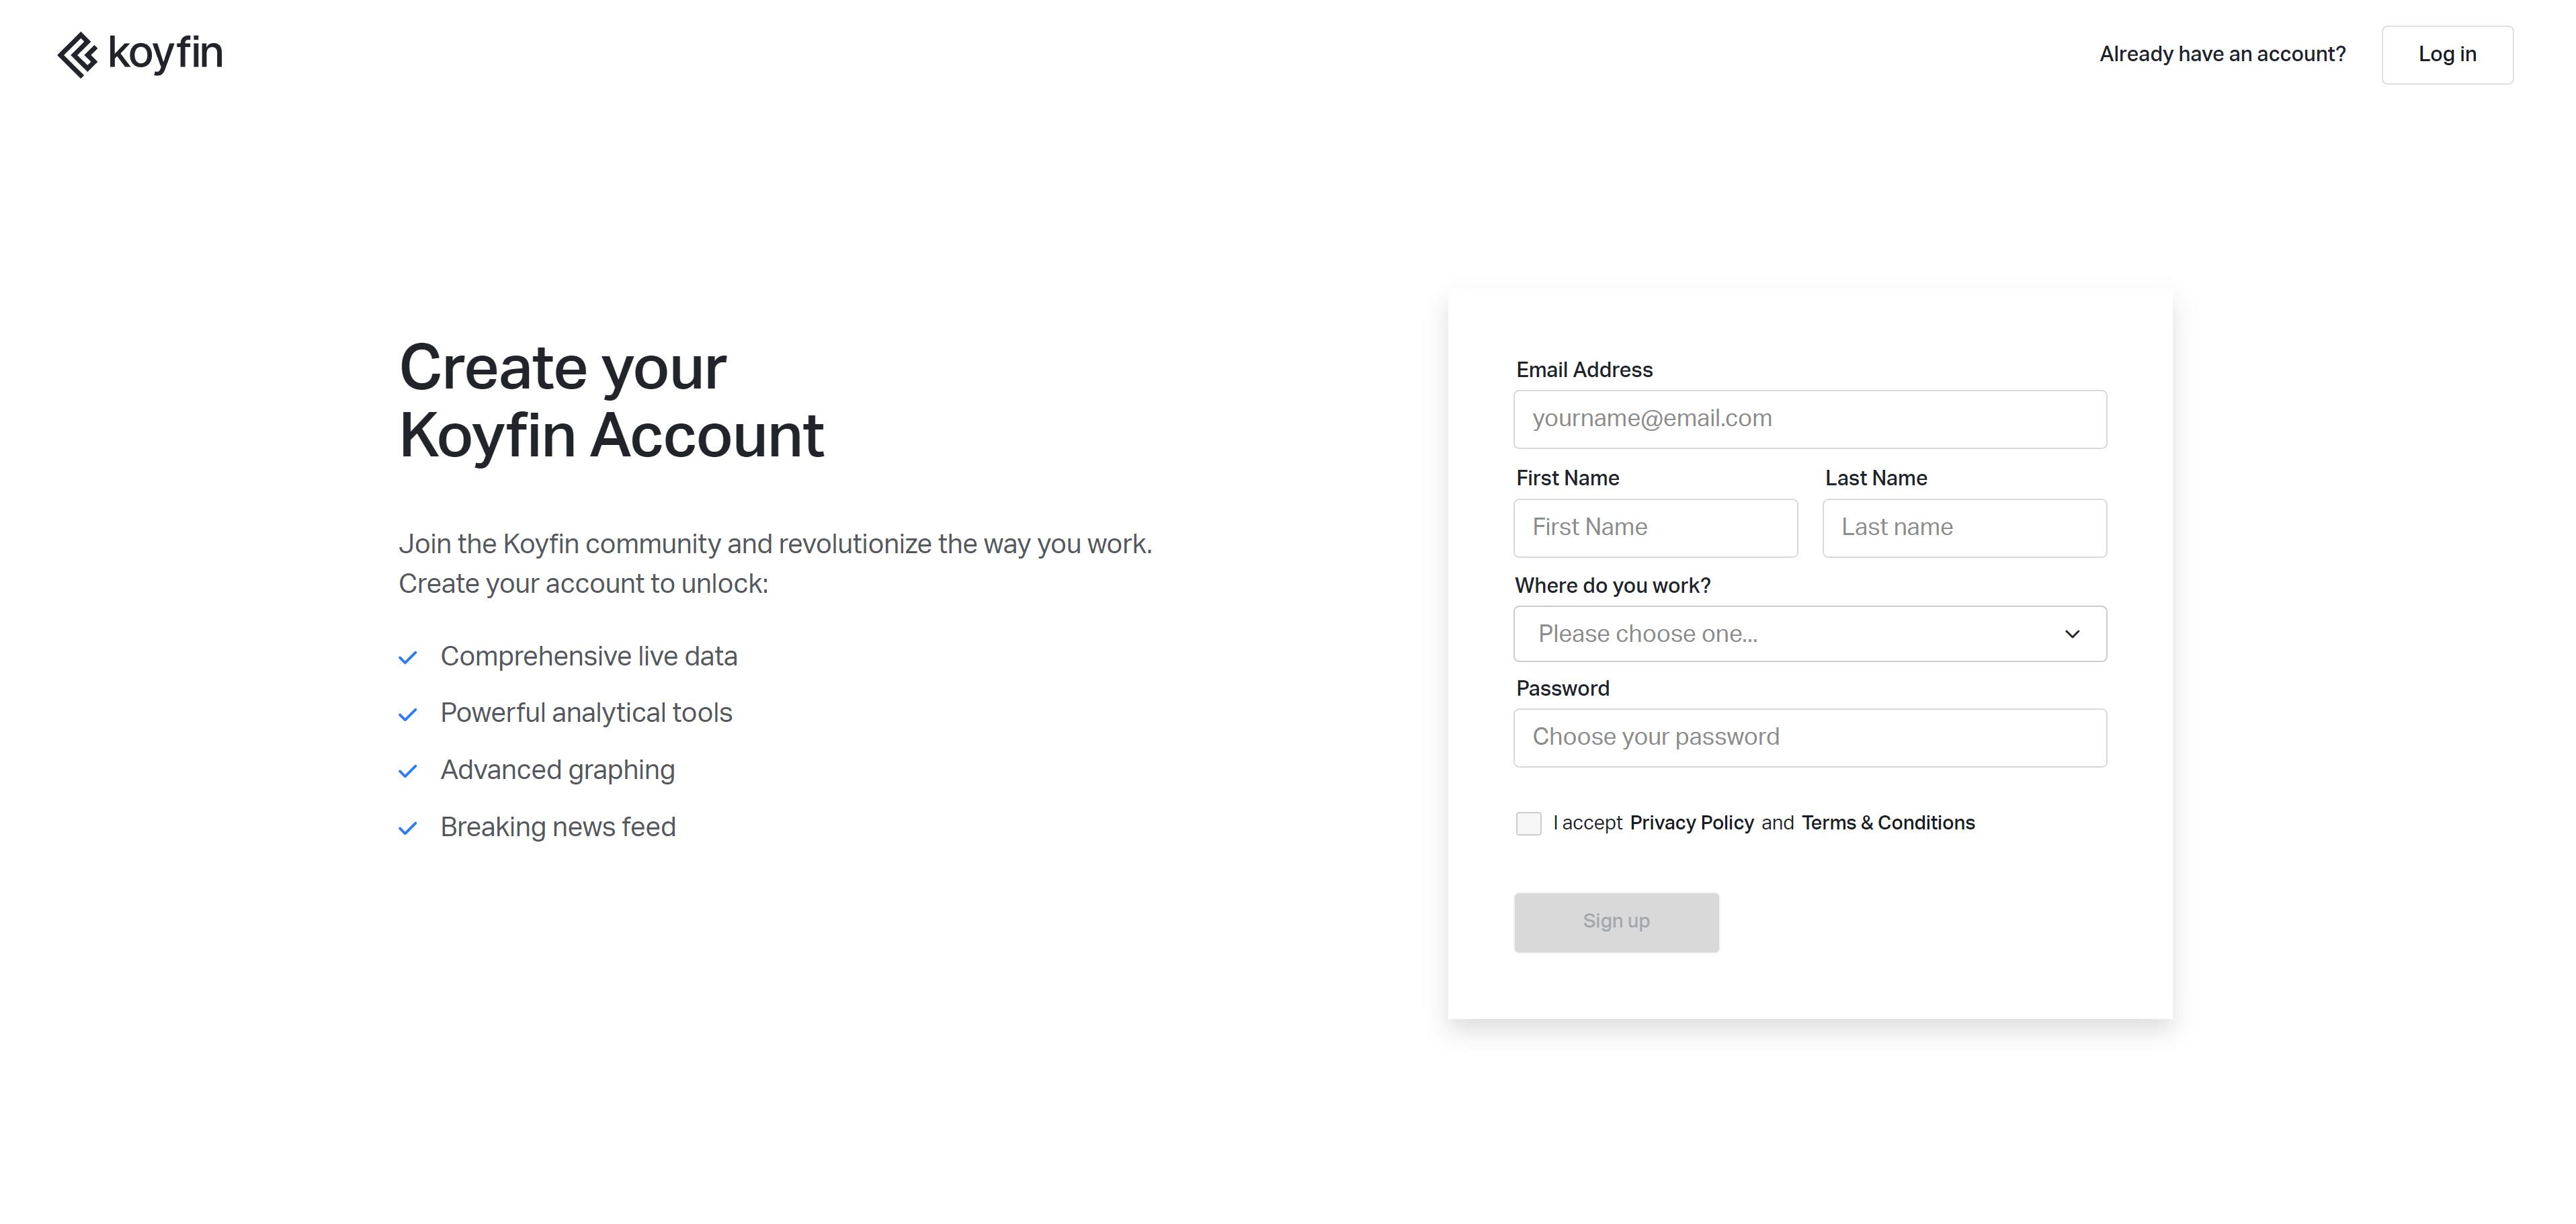Viewport: 2576px width, 1224px height.
Task: Click the Sign up button
Action: click(1616, 922)
